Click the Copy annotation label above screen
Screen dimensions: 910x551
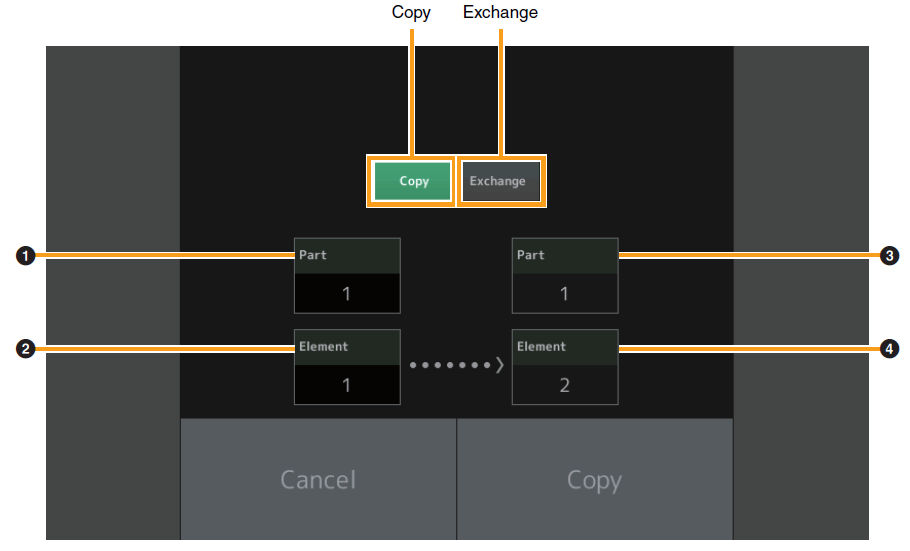click(411, 12)
